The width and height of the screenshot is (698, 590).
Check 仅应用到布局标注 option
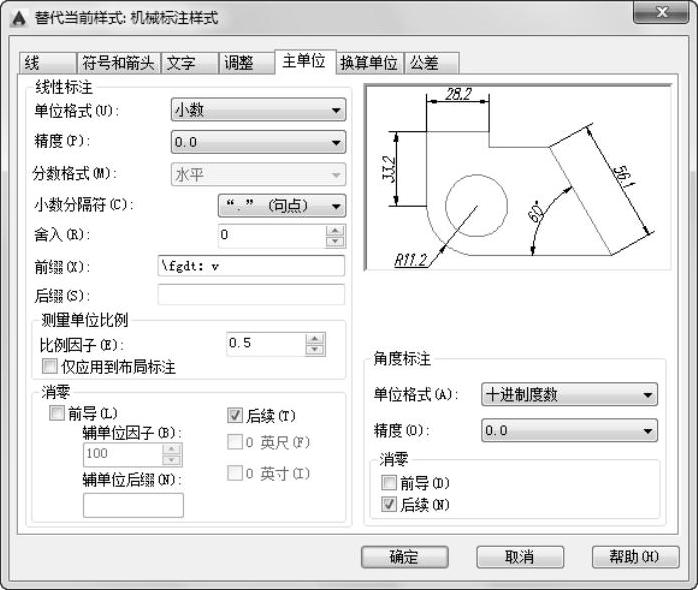point(49,366)
